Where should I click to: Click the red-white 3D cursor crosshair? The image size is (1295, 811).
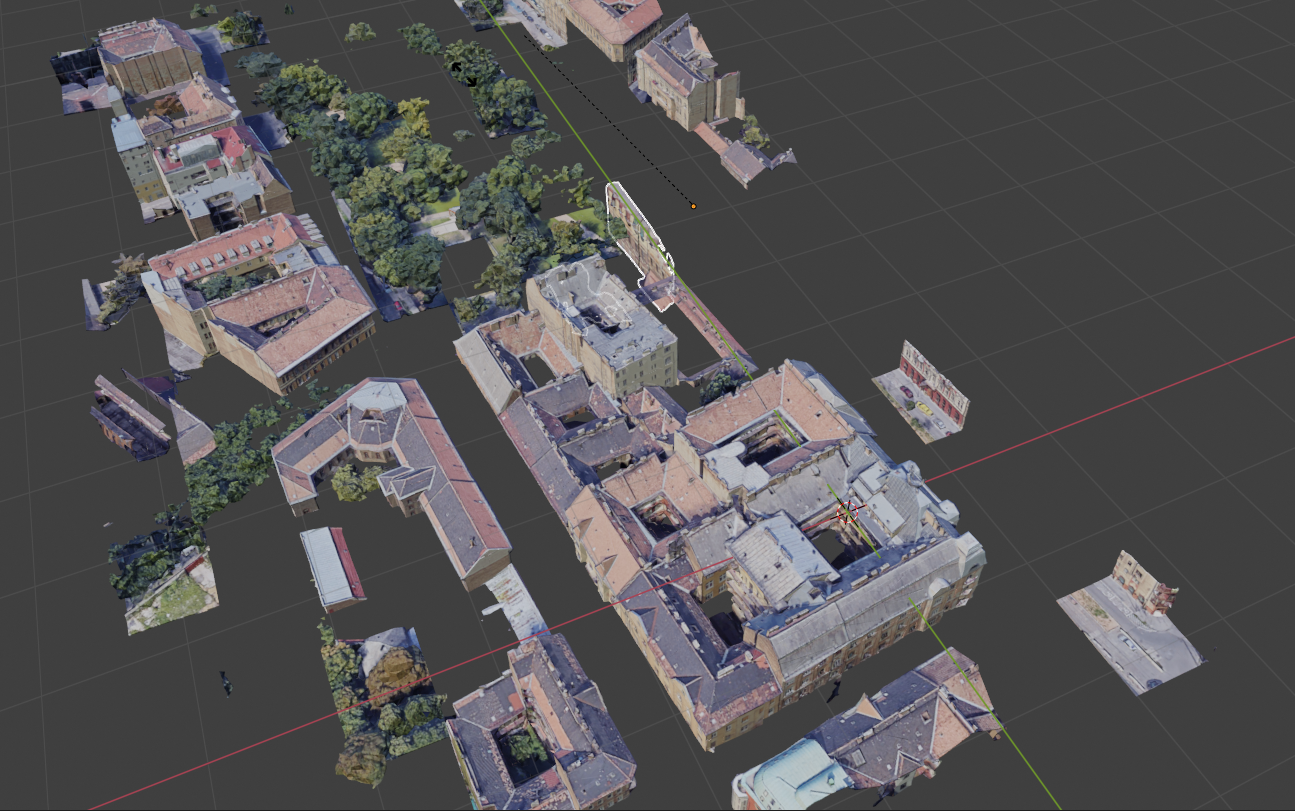click(x=848, y=513)
